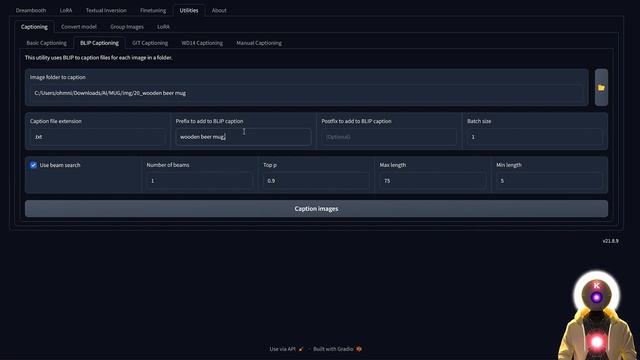Click the Caption file extension field
Viewport: 640px width, 360px height.
click(x=97, y=137)
